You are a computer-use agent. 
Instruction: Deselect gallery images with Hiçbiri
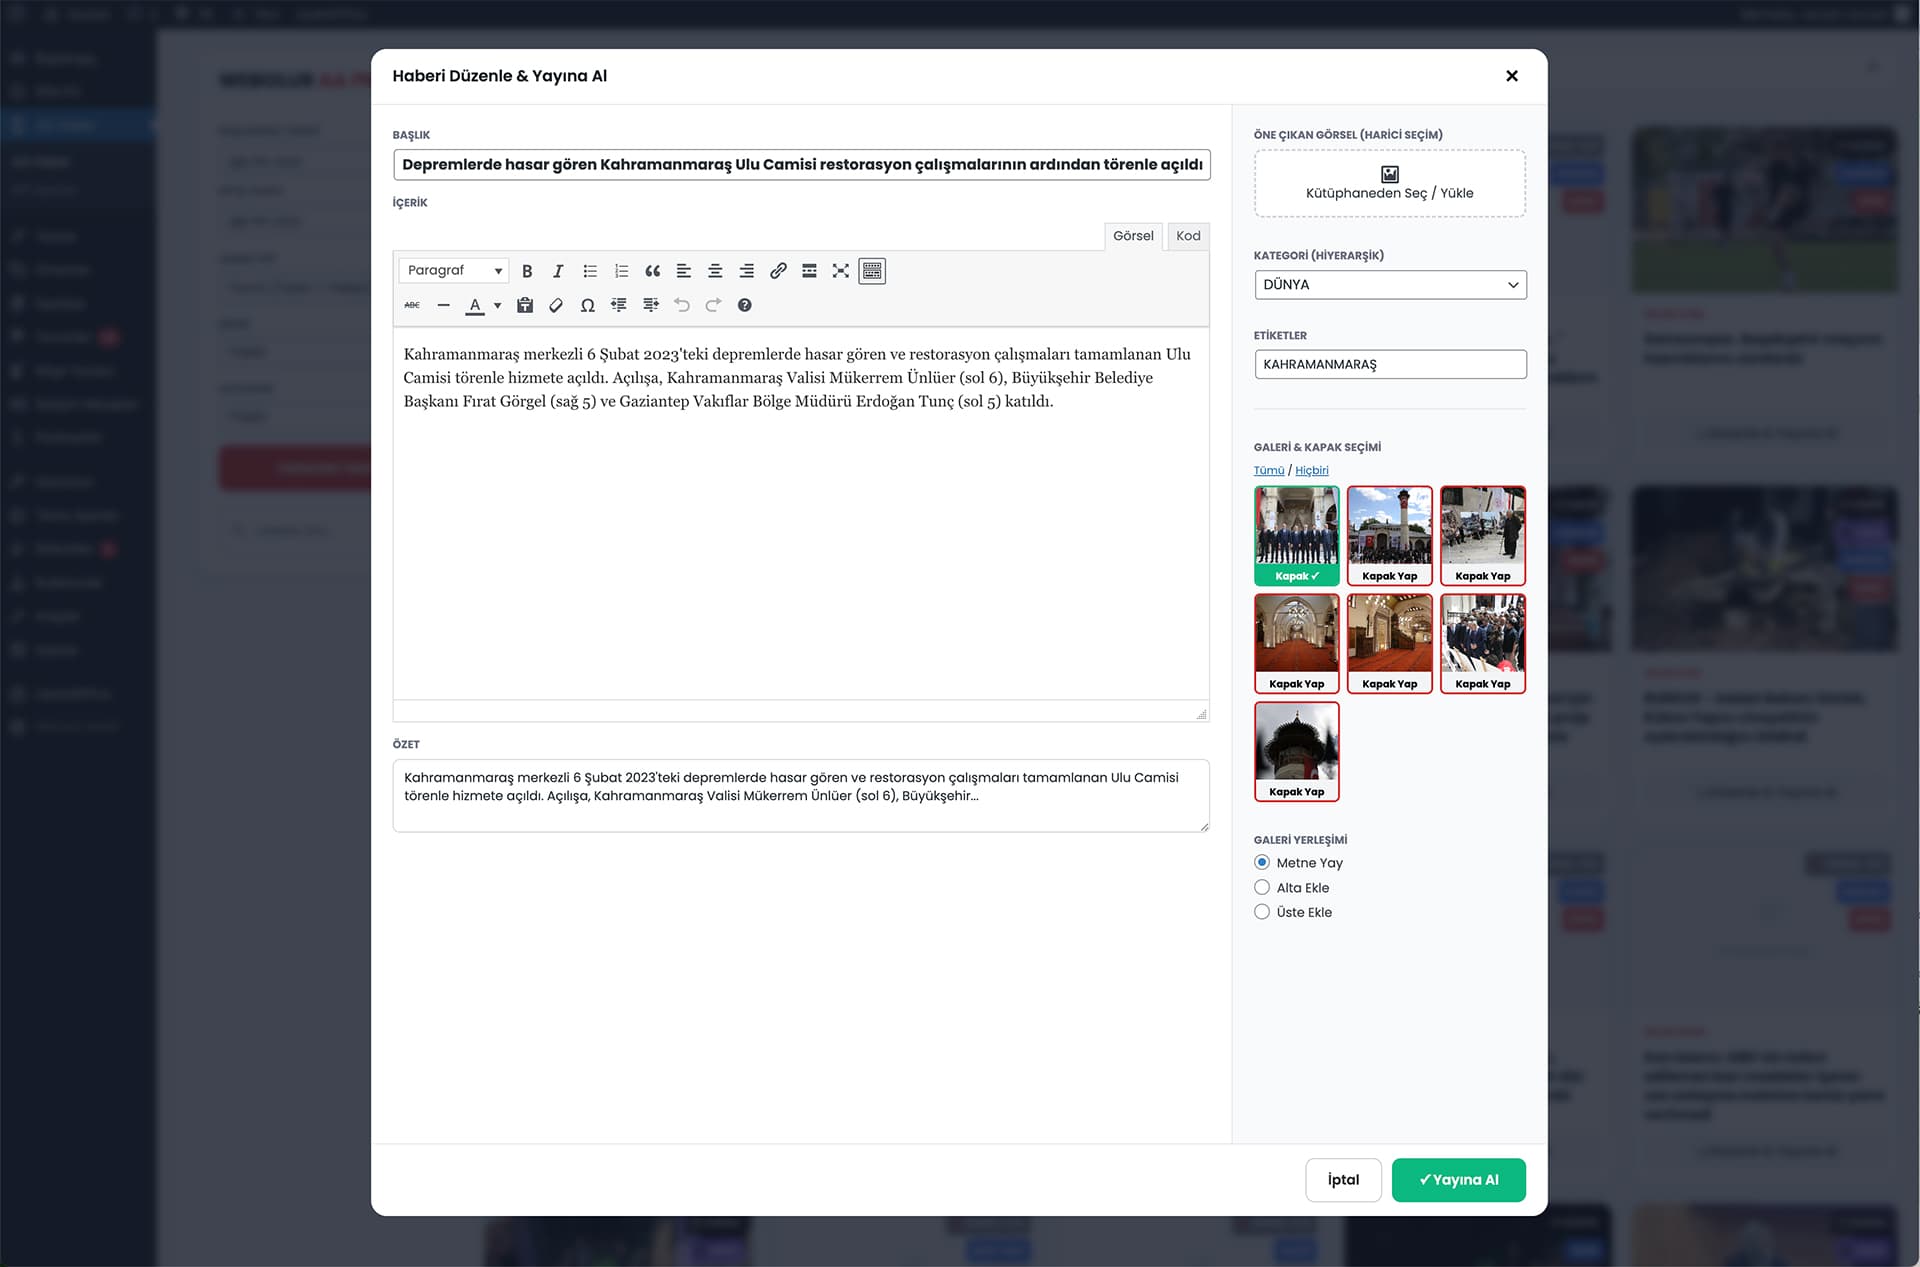1312,471
